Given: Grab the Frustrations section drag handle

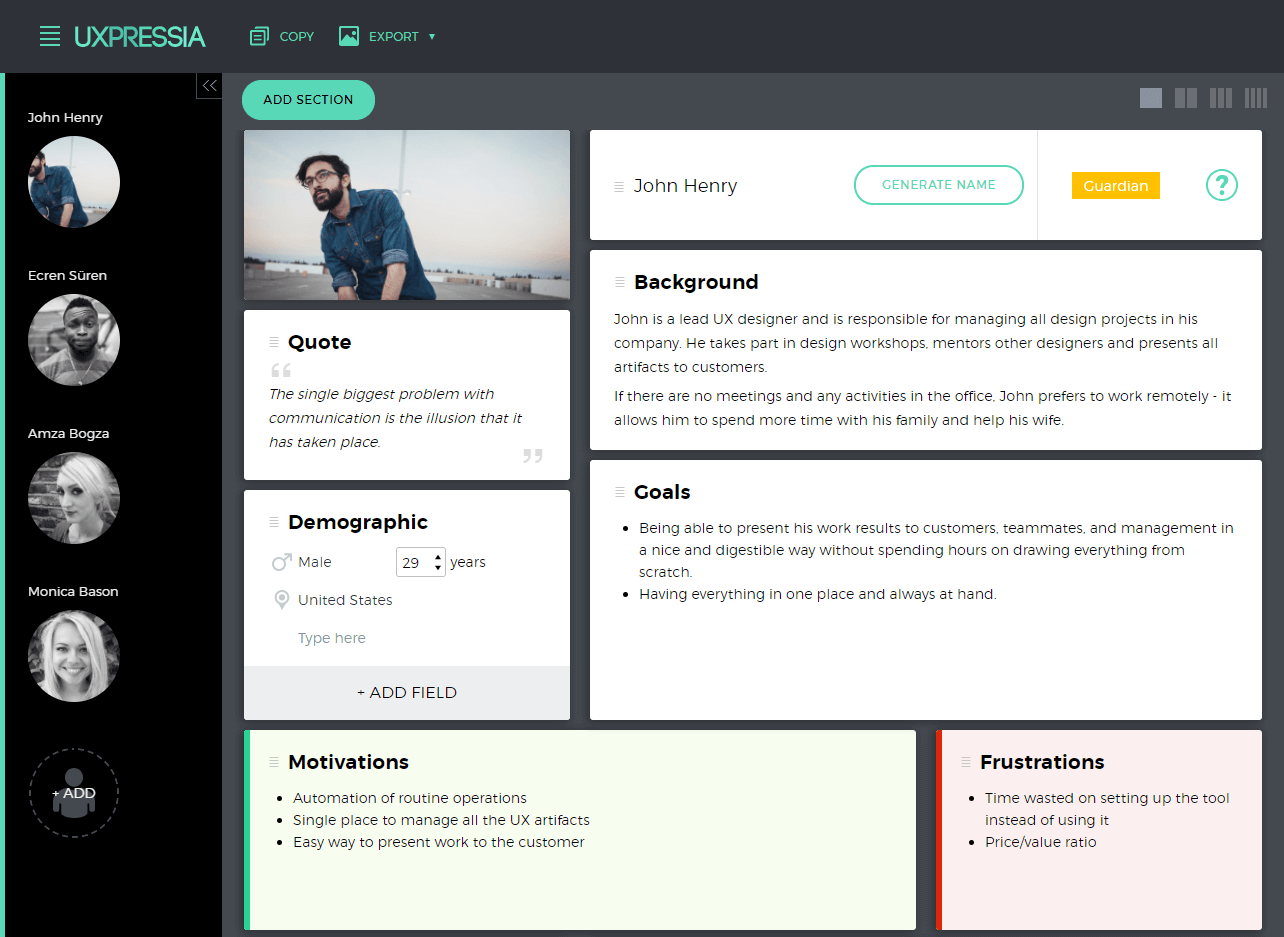Looking at the screenshot, I should pos(966,763).
